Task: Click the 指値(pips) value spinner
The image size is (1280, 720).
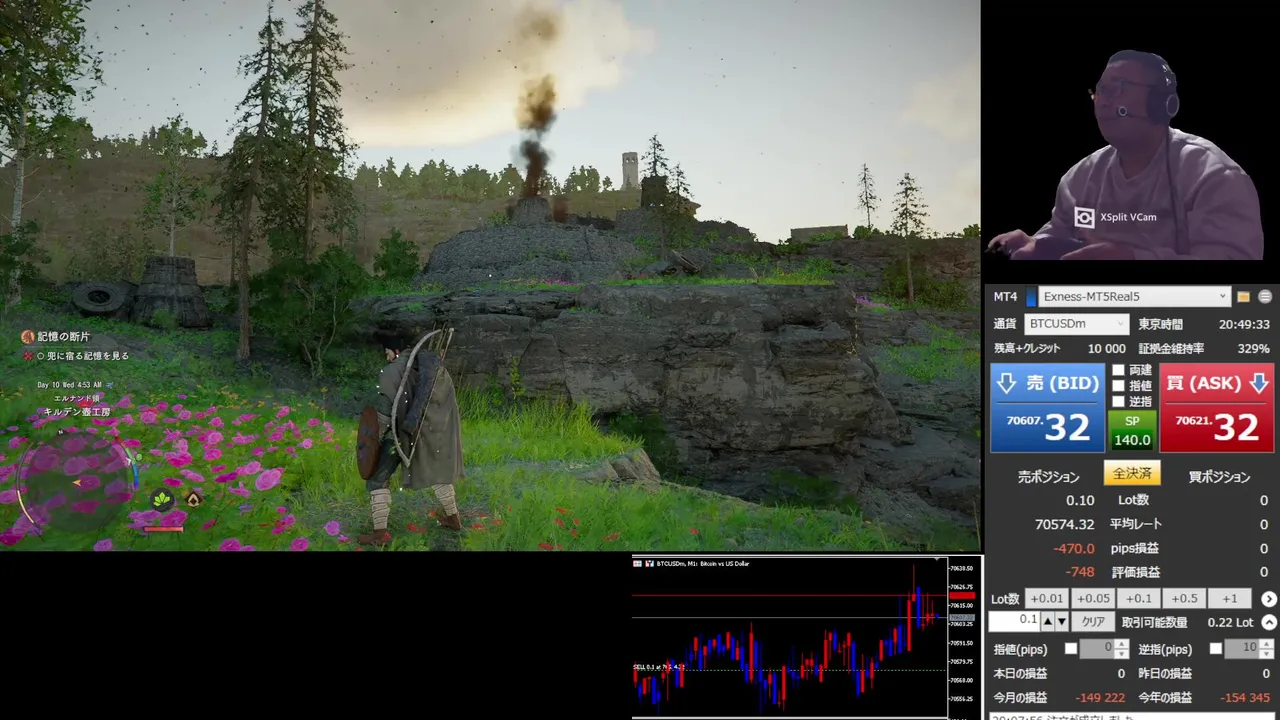Action: click(1104, 649)
